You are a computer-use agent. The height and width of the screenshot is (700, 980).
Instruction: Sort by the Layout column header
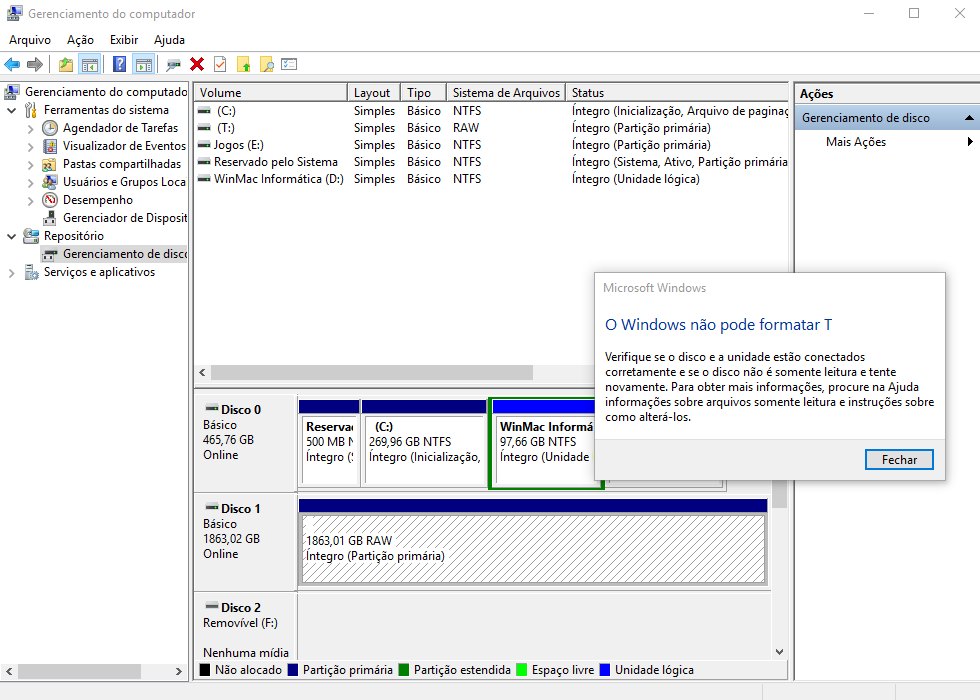coord(374,92)
